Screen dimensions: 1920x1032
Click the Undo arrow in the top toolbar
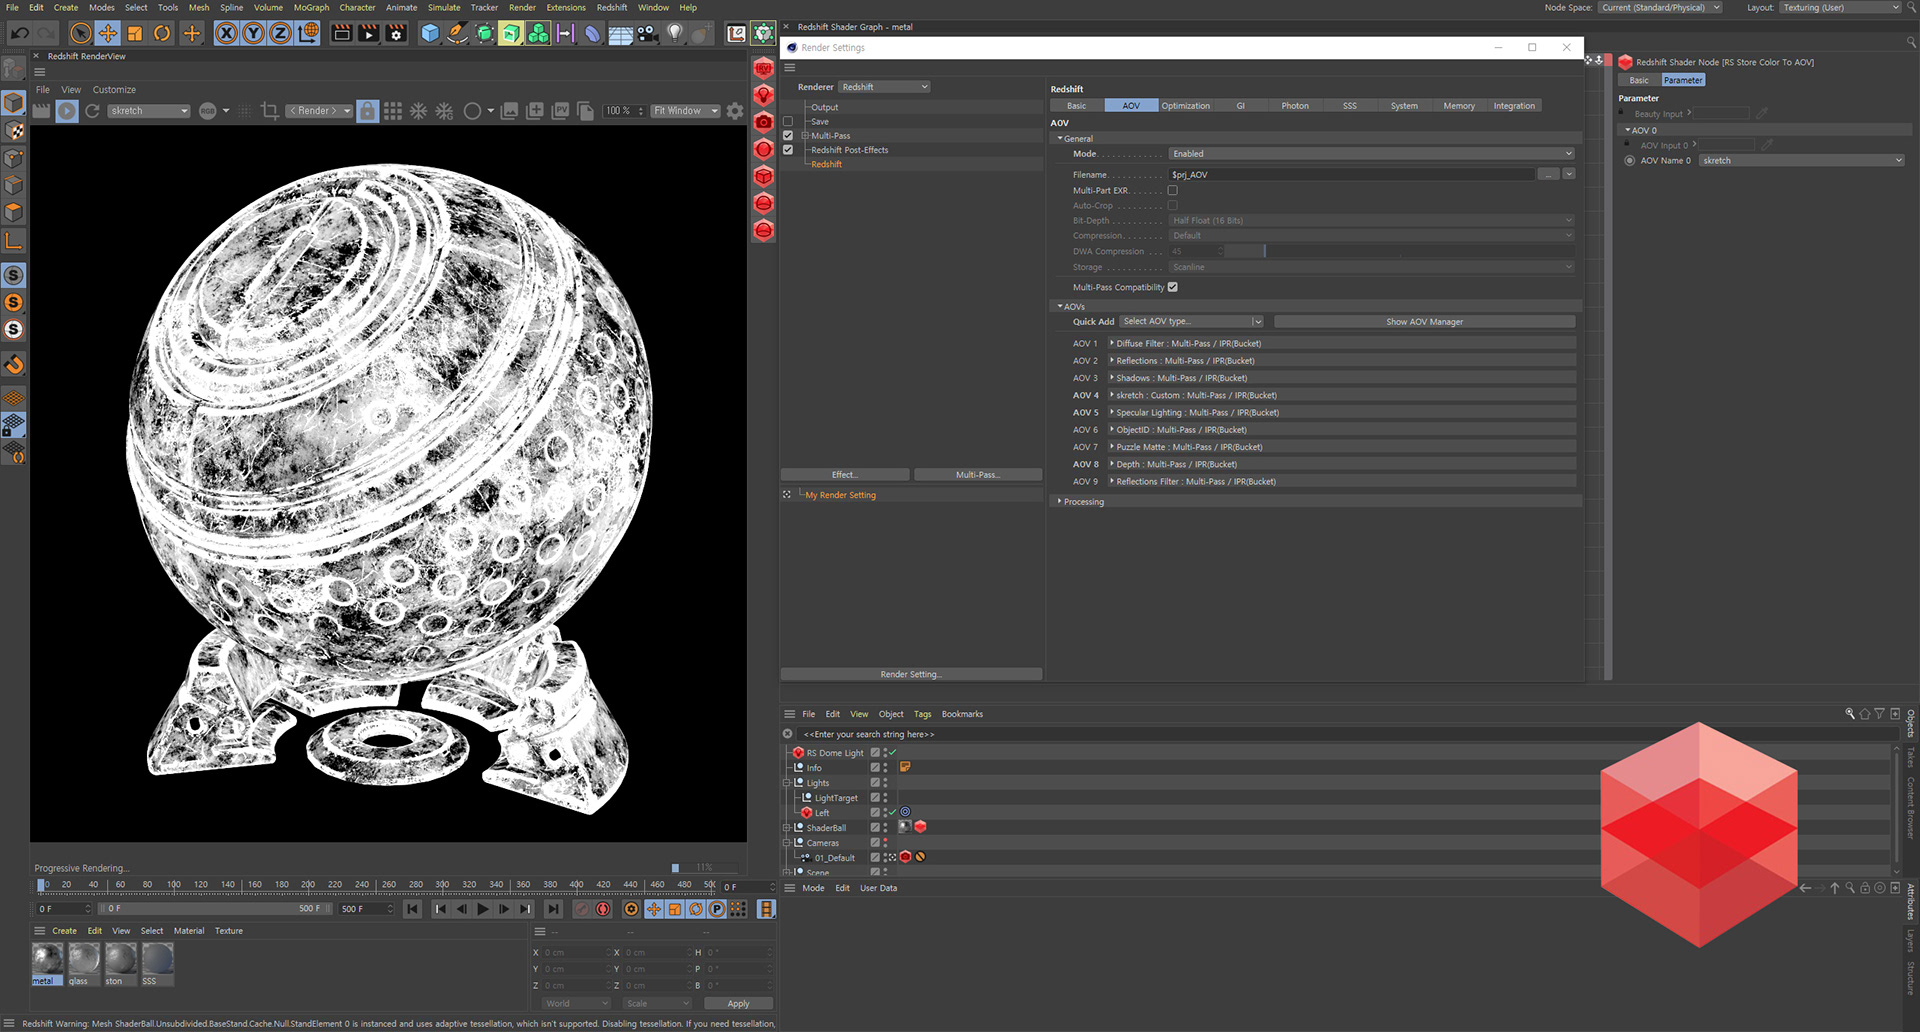[x=19, y=33]
